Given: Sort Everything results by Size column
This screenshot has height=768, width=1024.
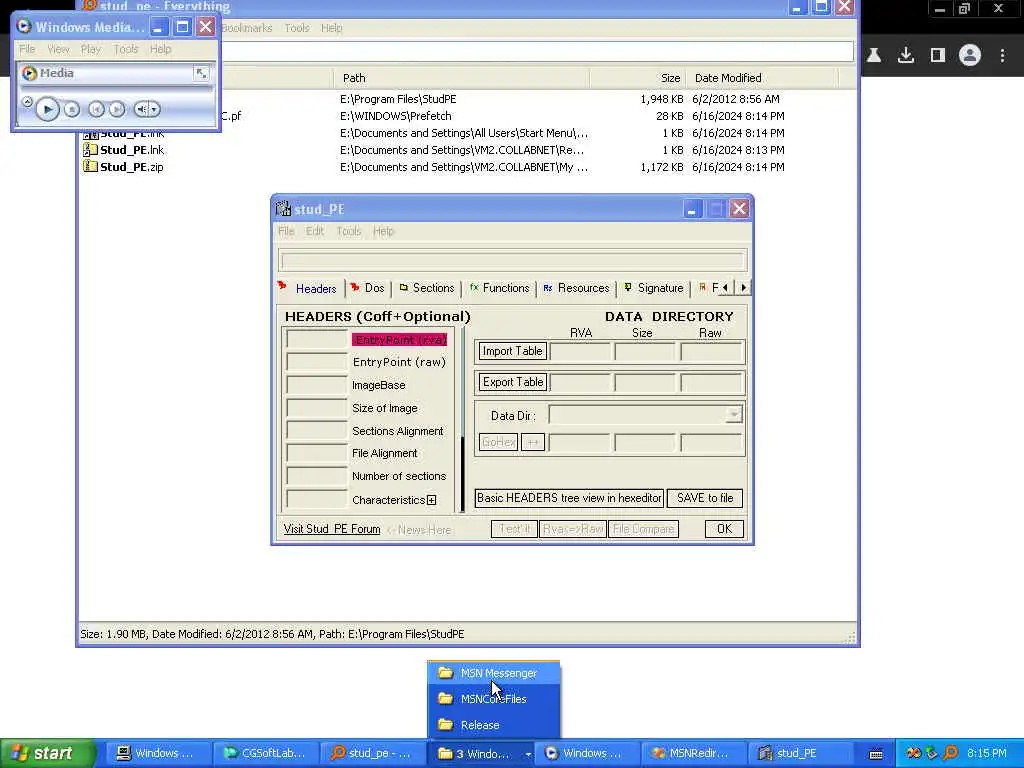Looking at the screenshot, I should (x=638, y=78).
